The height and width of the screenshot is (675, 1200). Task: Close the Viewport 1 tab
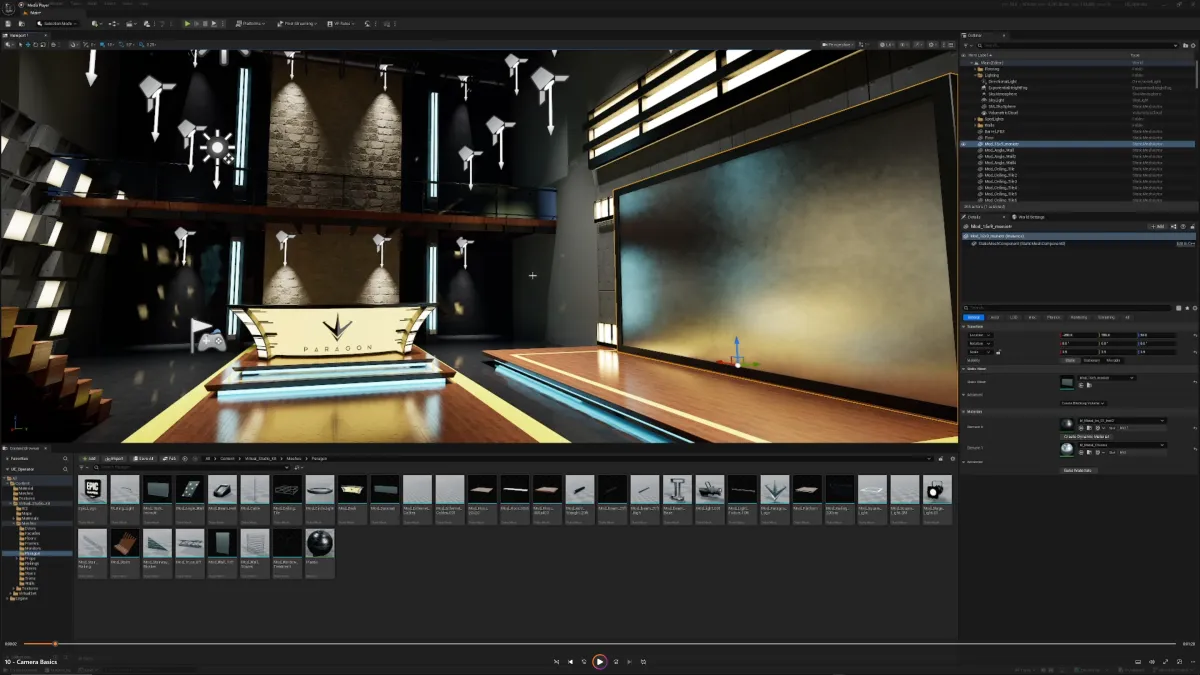pos(45,35)
